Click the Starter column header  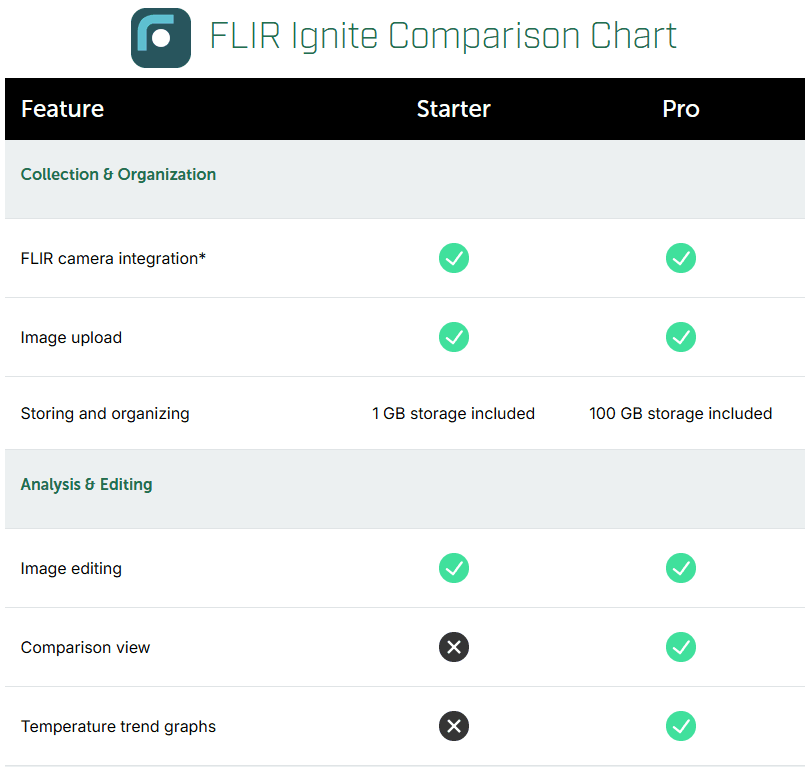[x=454, y=109]
